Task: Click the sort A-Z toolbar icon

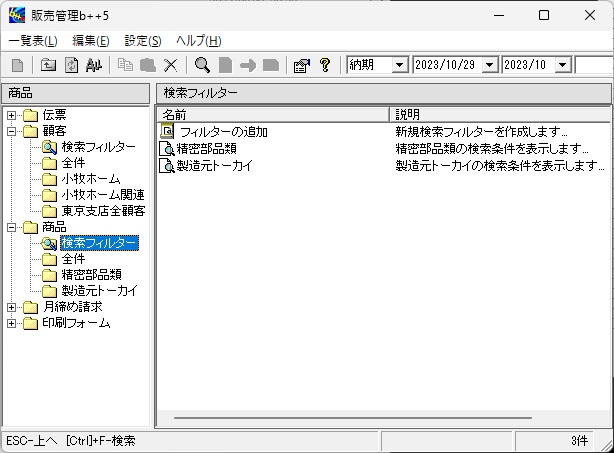Action: pos(94,65)
